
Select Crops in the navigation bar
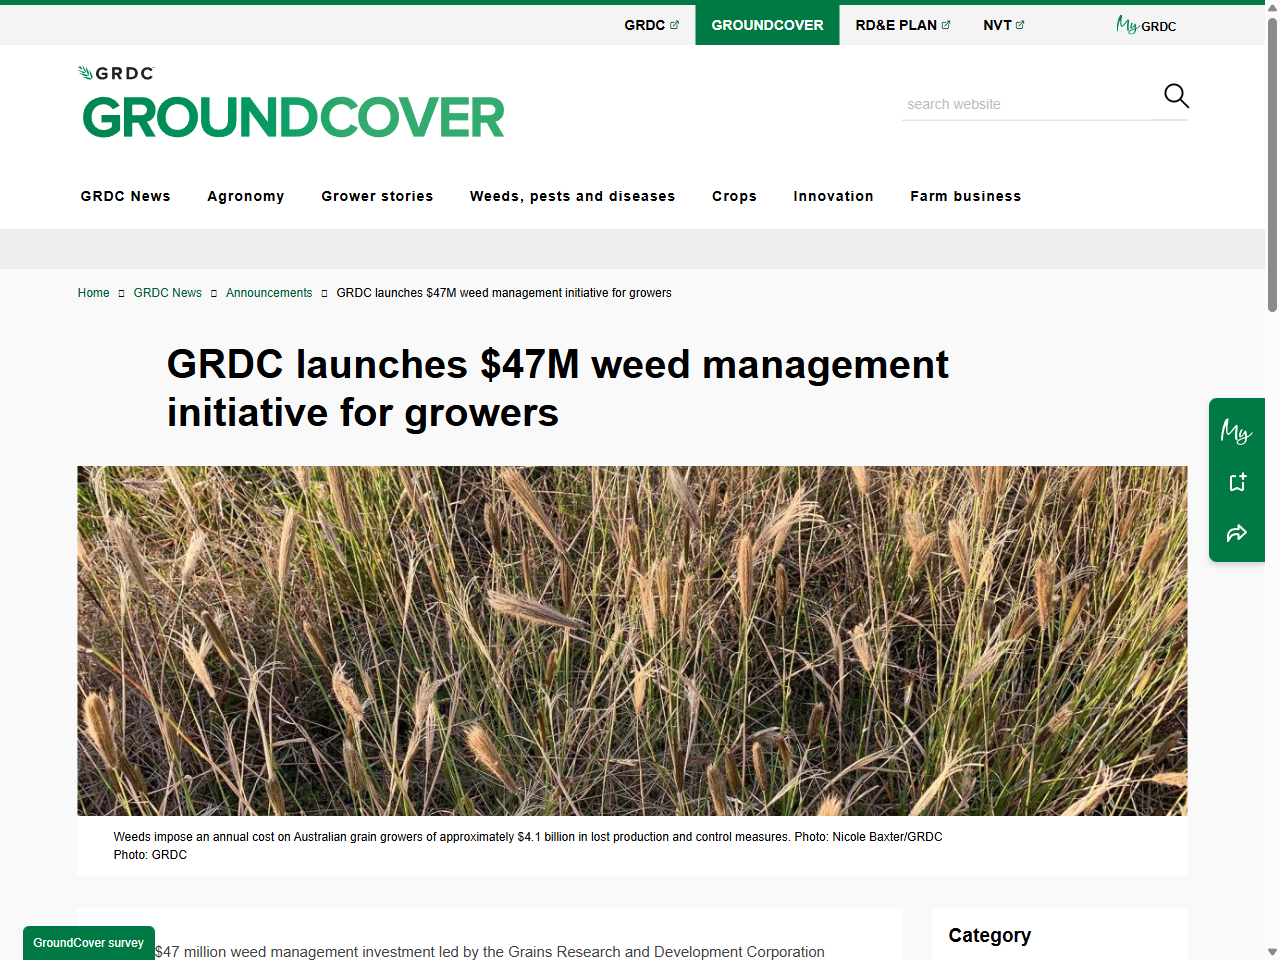pos(734,196)
